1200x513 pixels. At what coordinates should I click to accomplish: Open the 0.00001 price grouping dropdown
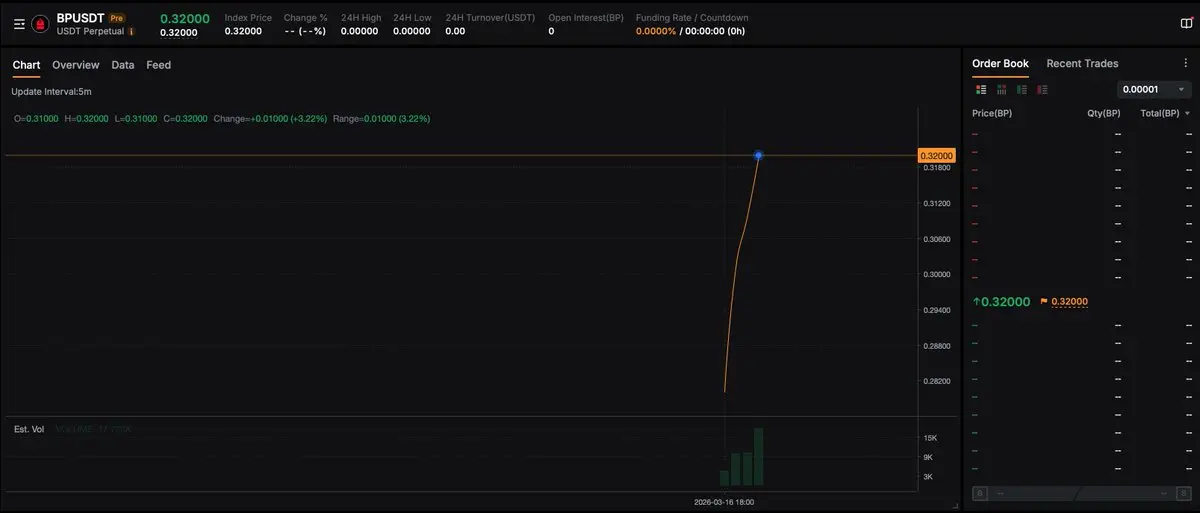1154,89
